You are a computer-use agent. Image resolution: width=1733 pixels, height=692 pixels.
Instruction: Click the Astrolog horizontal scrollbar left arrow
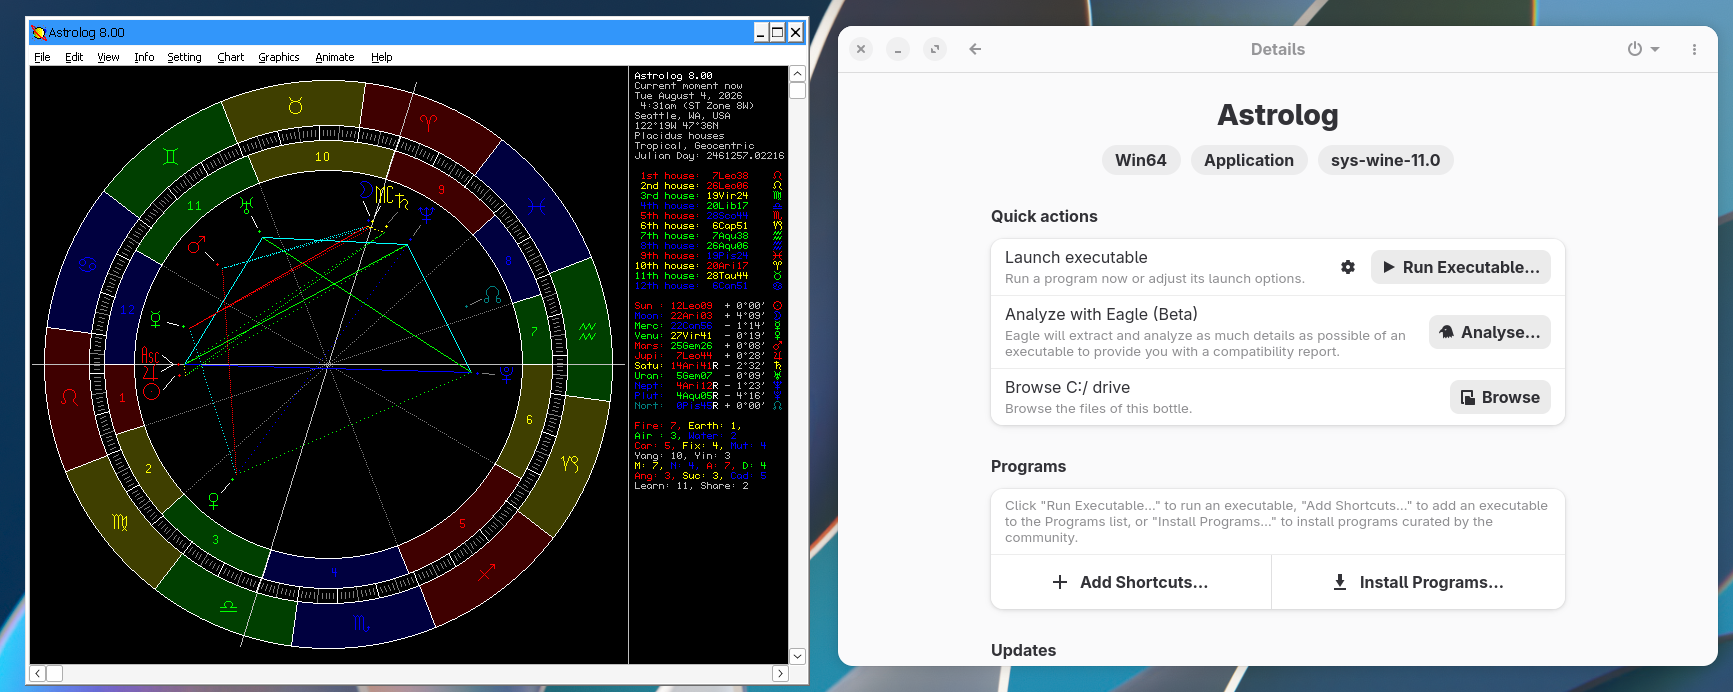(38, 673)
